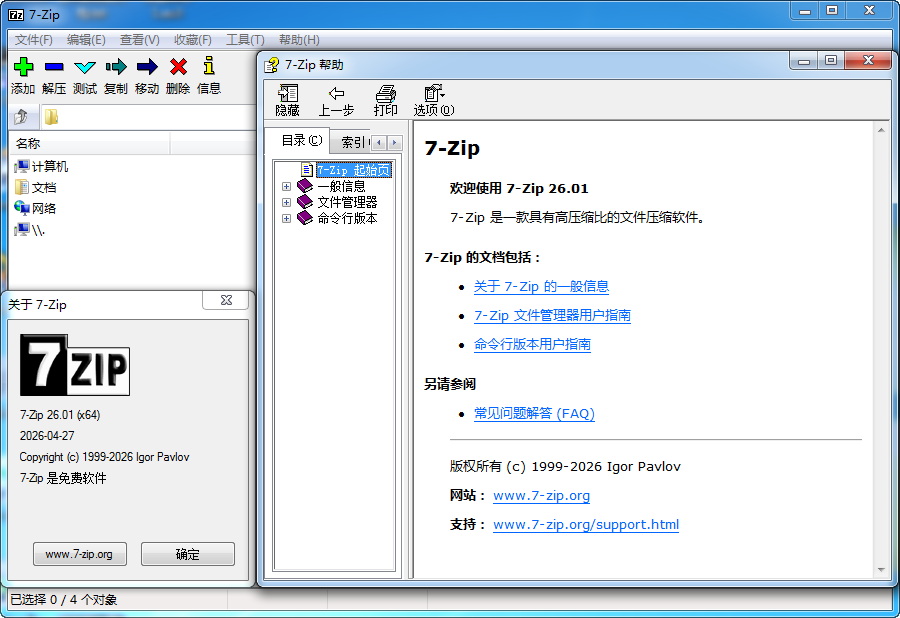Click the green Add (添加) plus icon

point(24,67)
